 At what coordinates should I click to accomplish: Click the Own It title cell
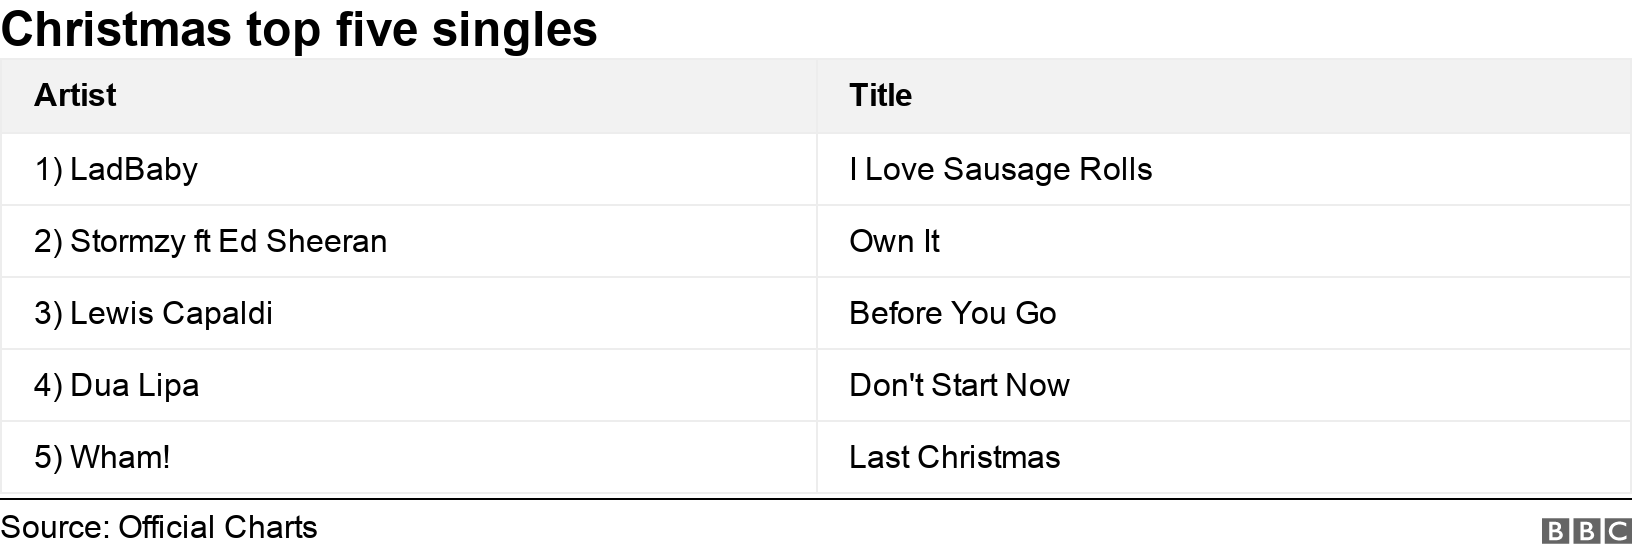(x=894, y=241)
